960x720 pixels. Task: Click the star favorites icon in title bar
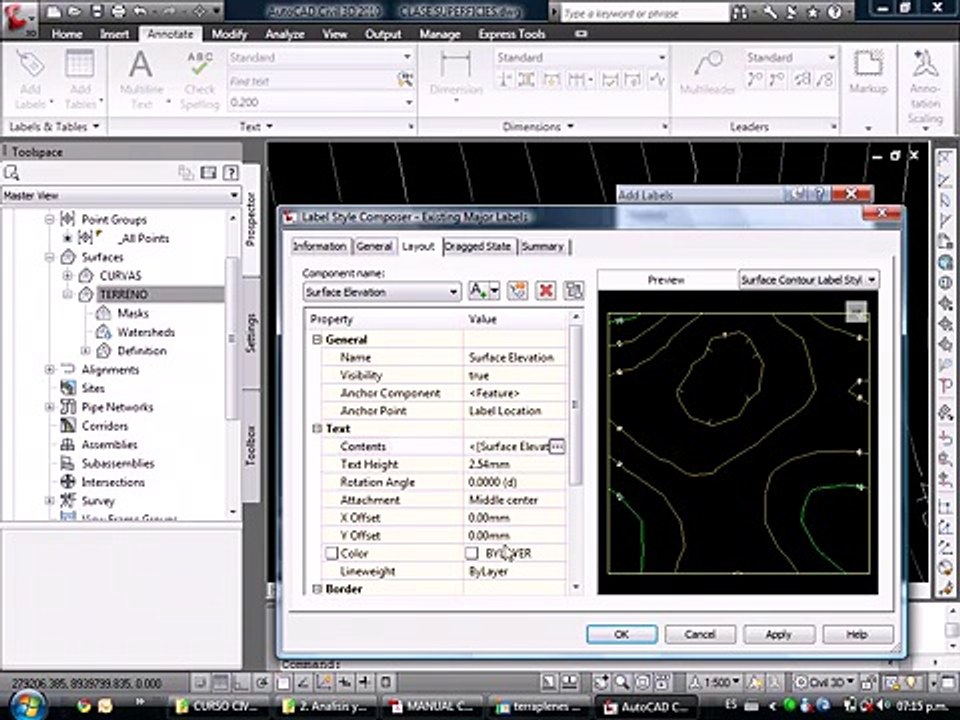click(x=812, y=12)
